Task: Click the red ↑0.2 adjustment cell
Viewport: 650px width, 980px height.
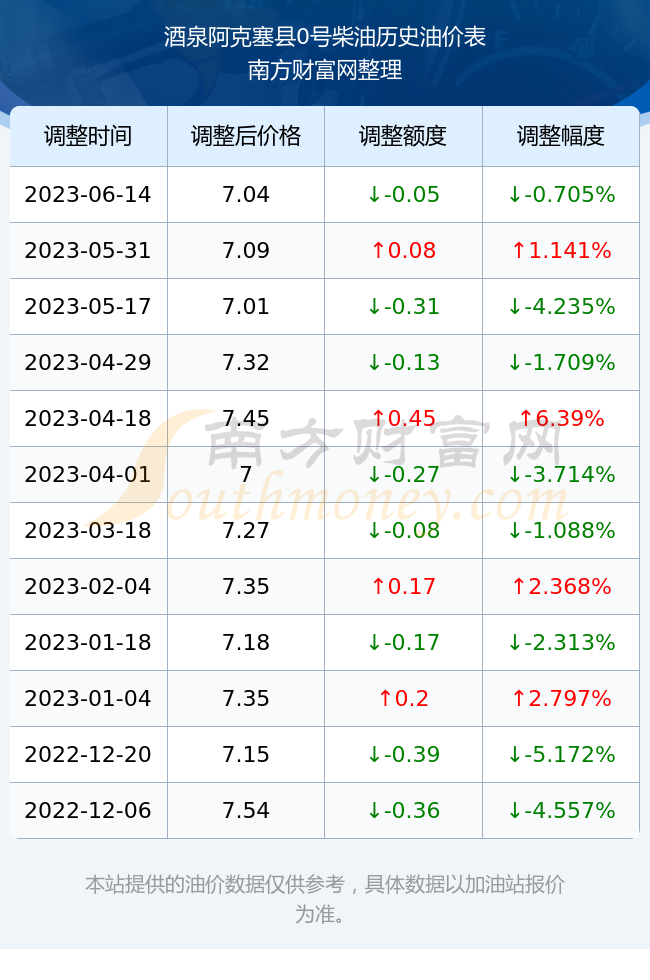Action: point(403,698)
